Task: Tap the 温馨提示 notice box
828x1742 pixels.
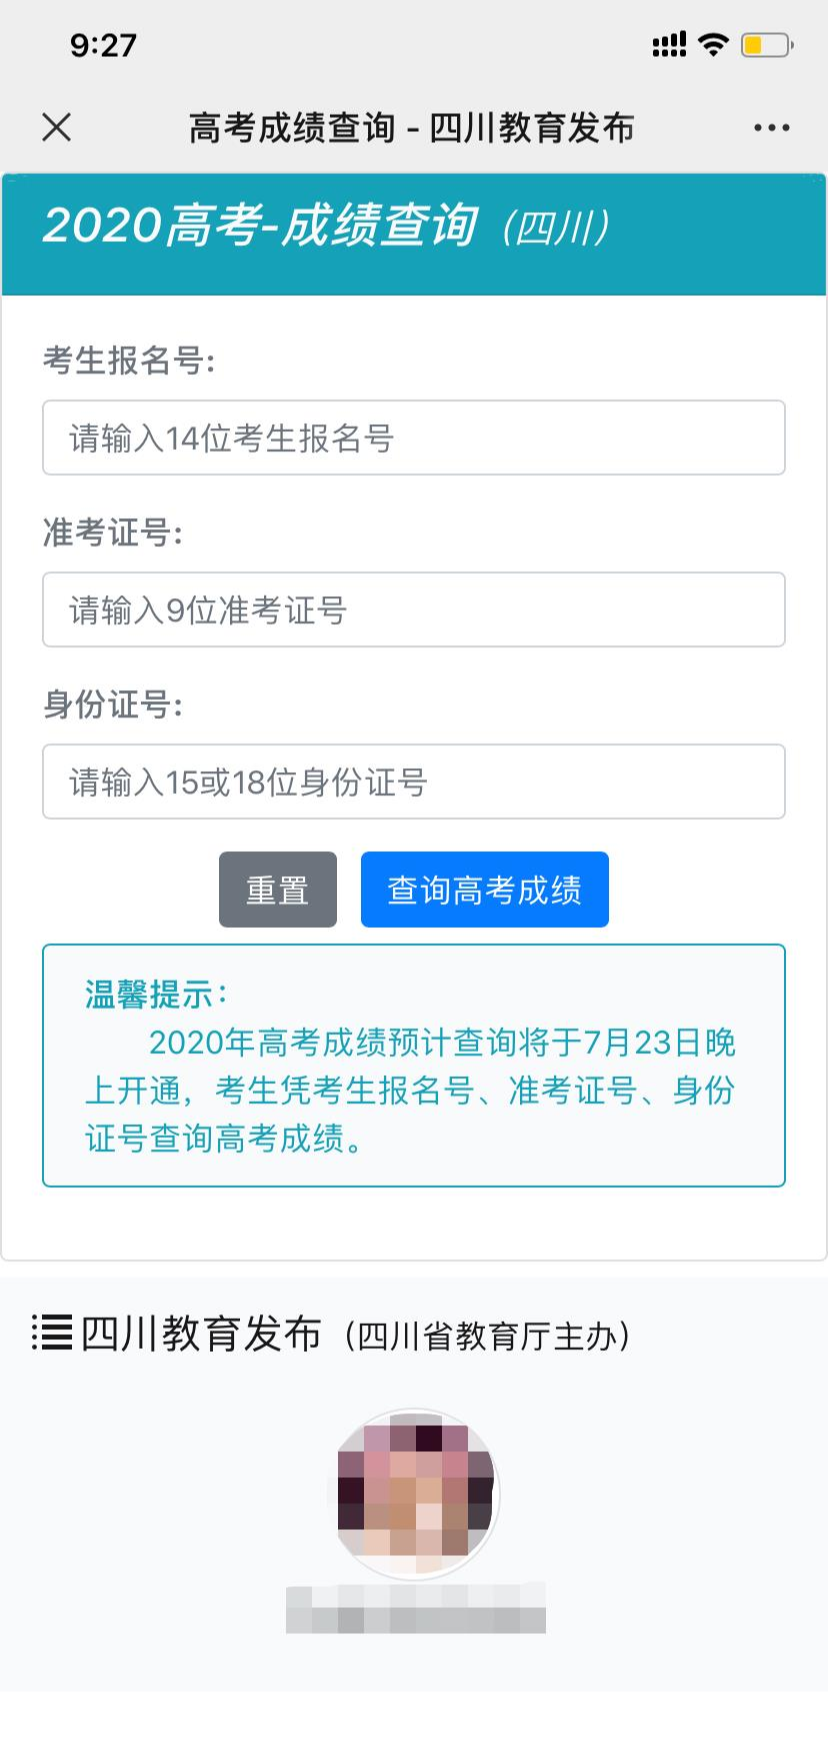Action: (x=414, y=1066)
